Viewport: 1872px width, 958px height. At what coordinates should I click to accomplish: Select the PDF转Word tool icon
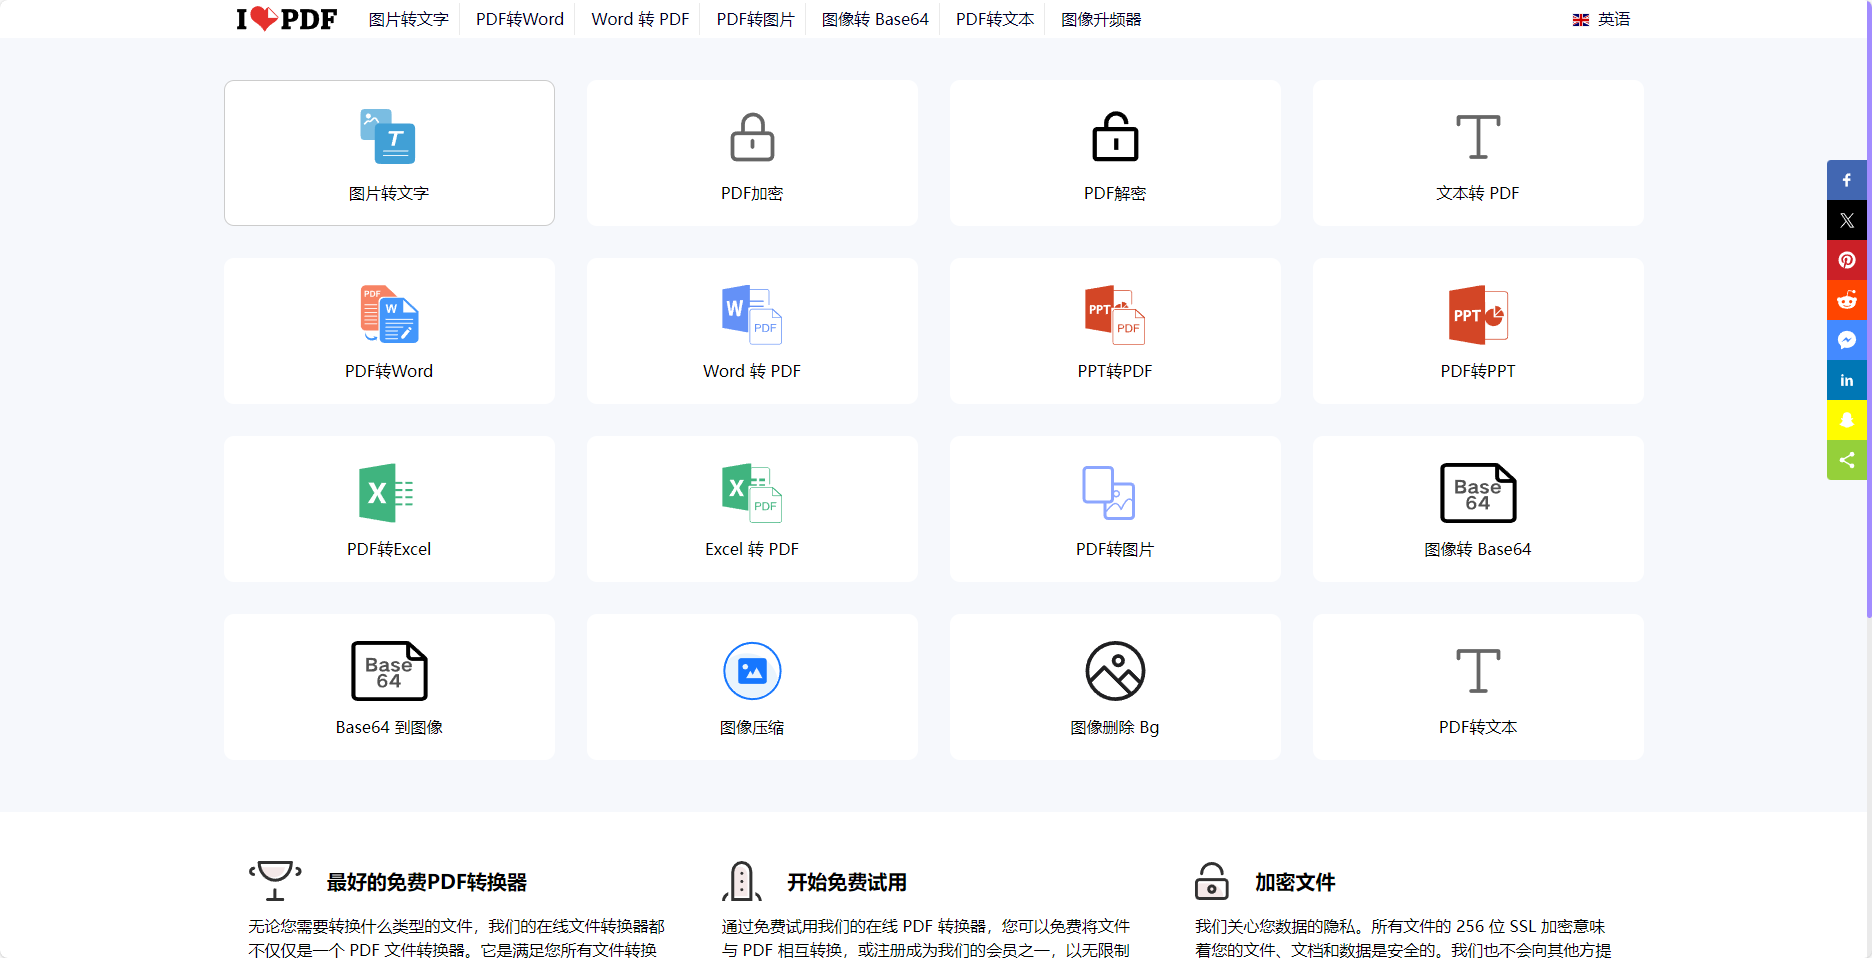coord(389,314)
